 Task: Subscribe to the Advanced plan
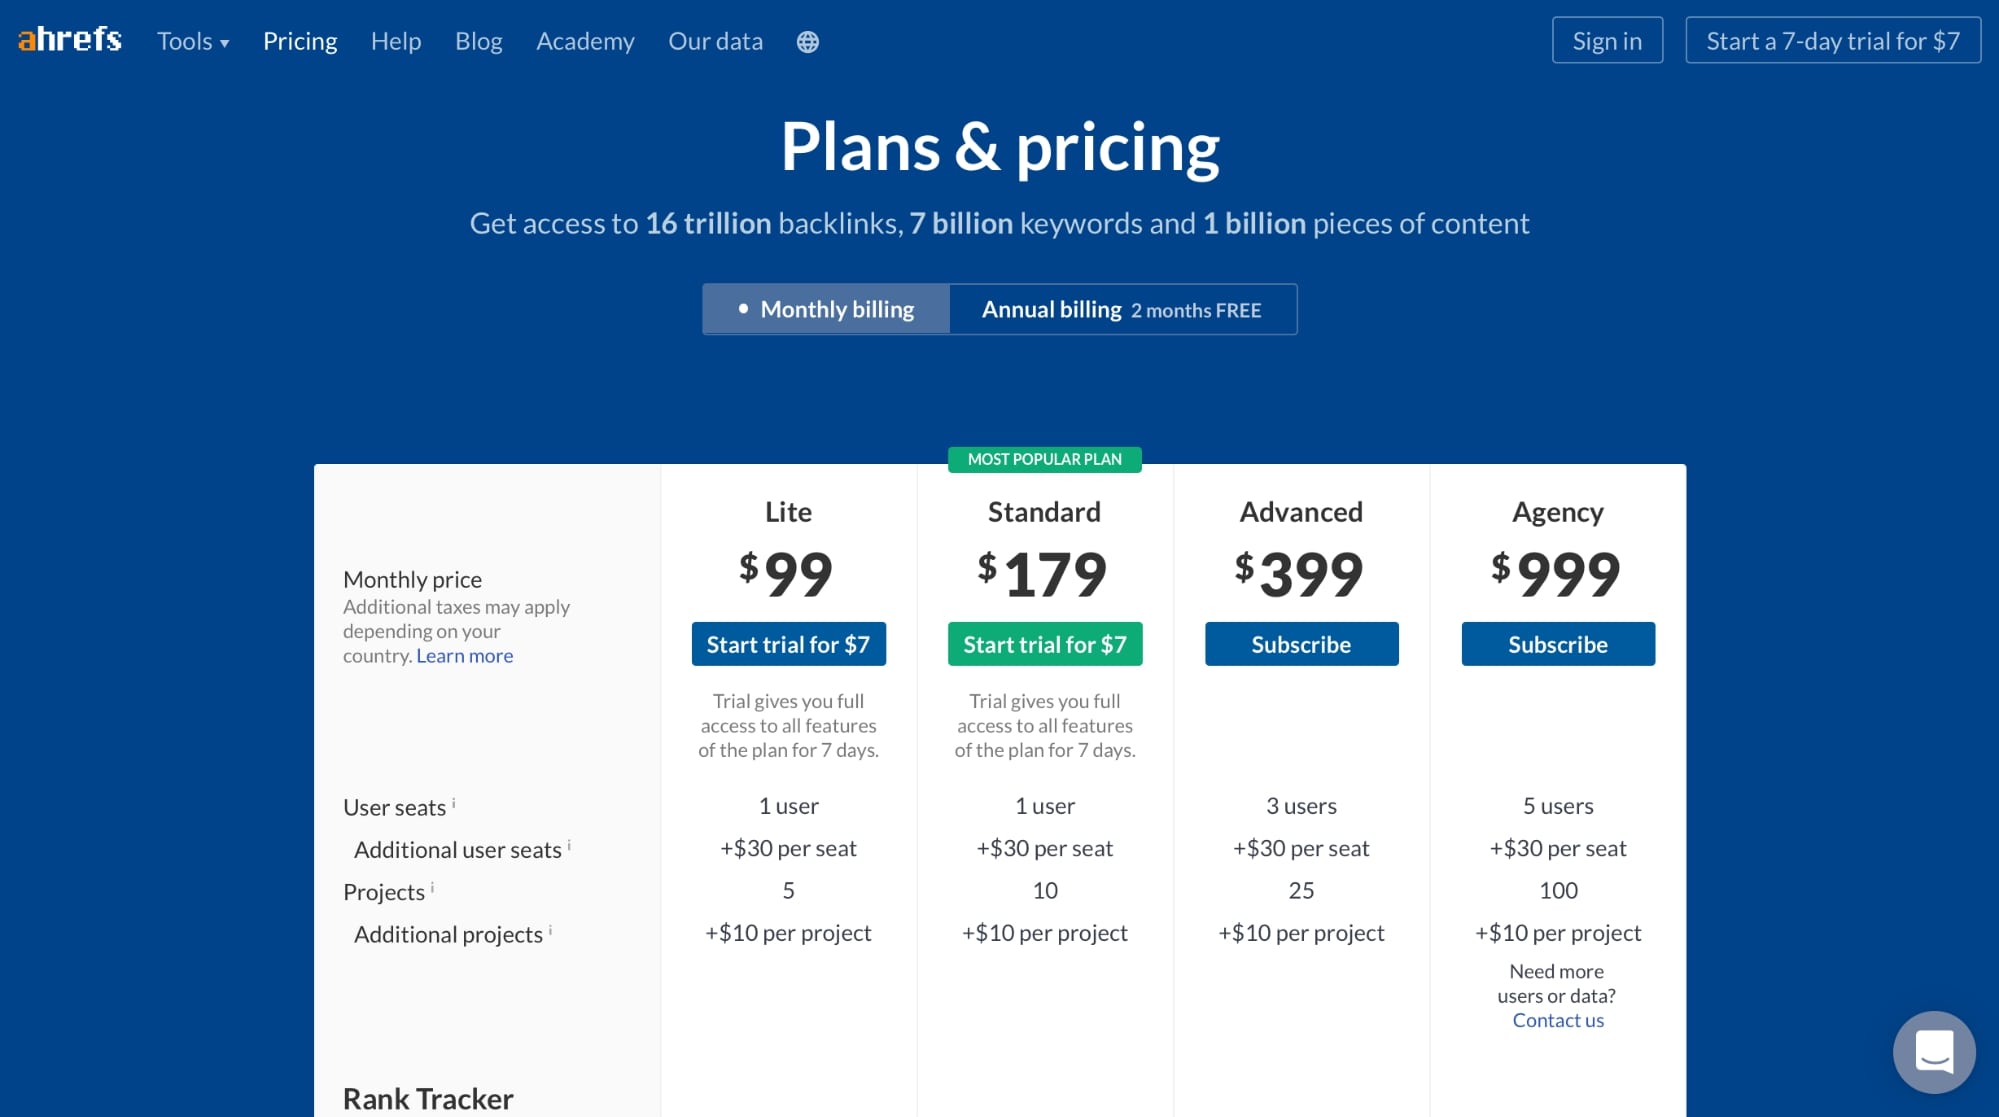coord(1301,644)
